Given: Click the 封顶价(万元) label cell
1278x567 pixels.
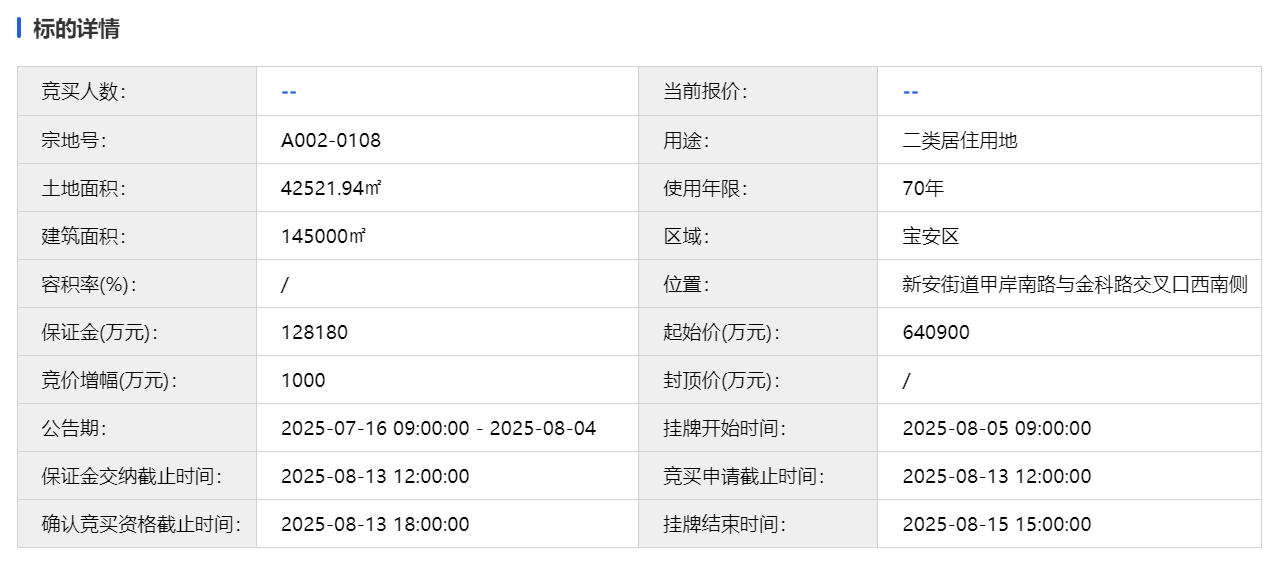Looking at the screenshot, I should (758, 380).
